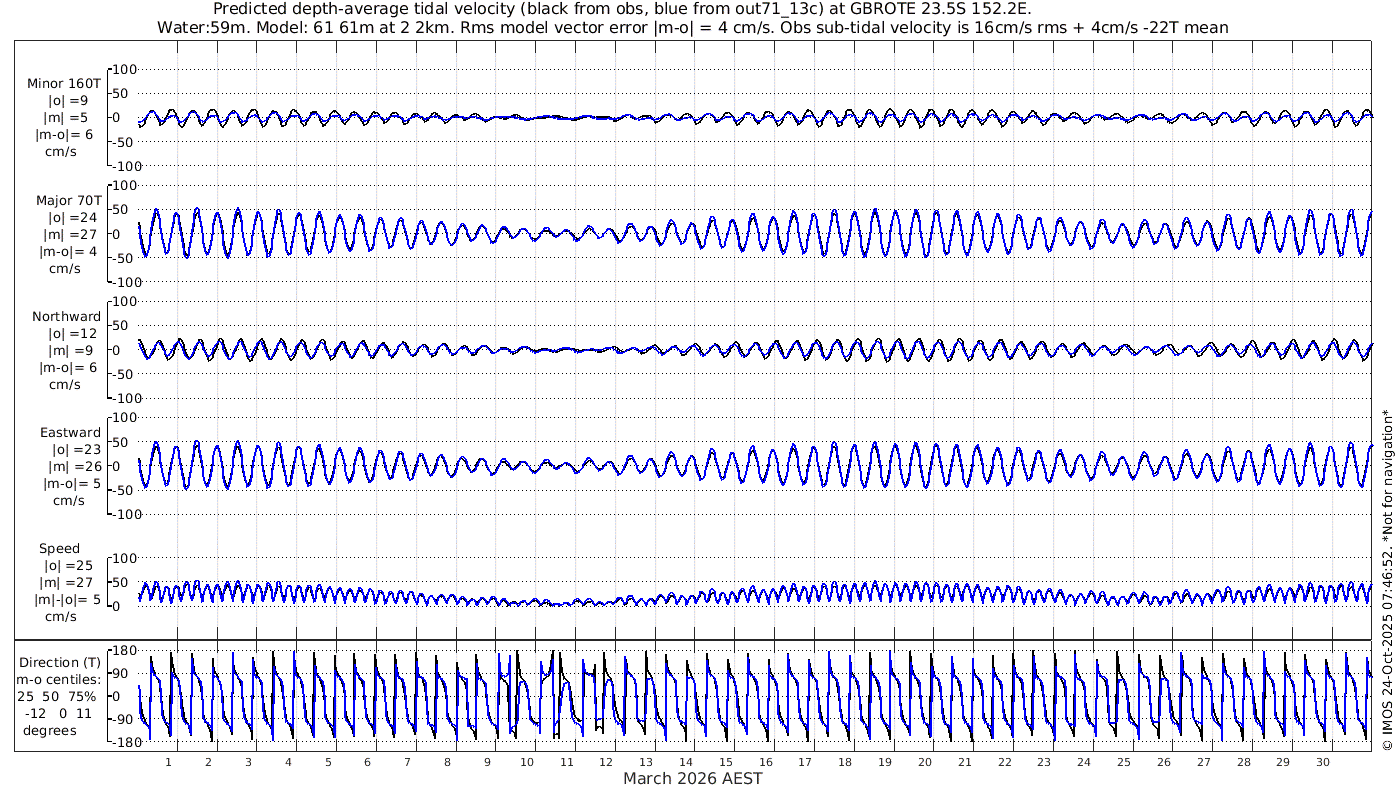
Task: Click the 'm-o centiles:' text
Action: (57, 679)
